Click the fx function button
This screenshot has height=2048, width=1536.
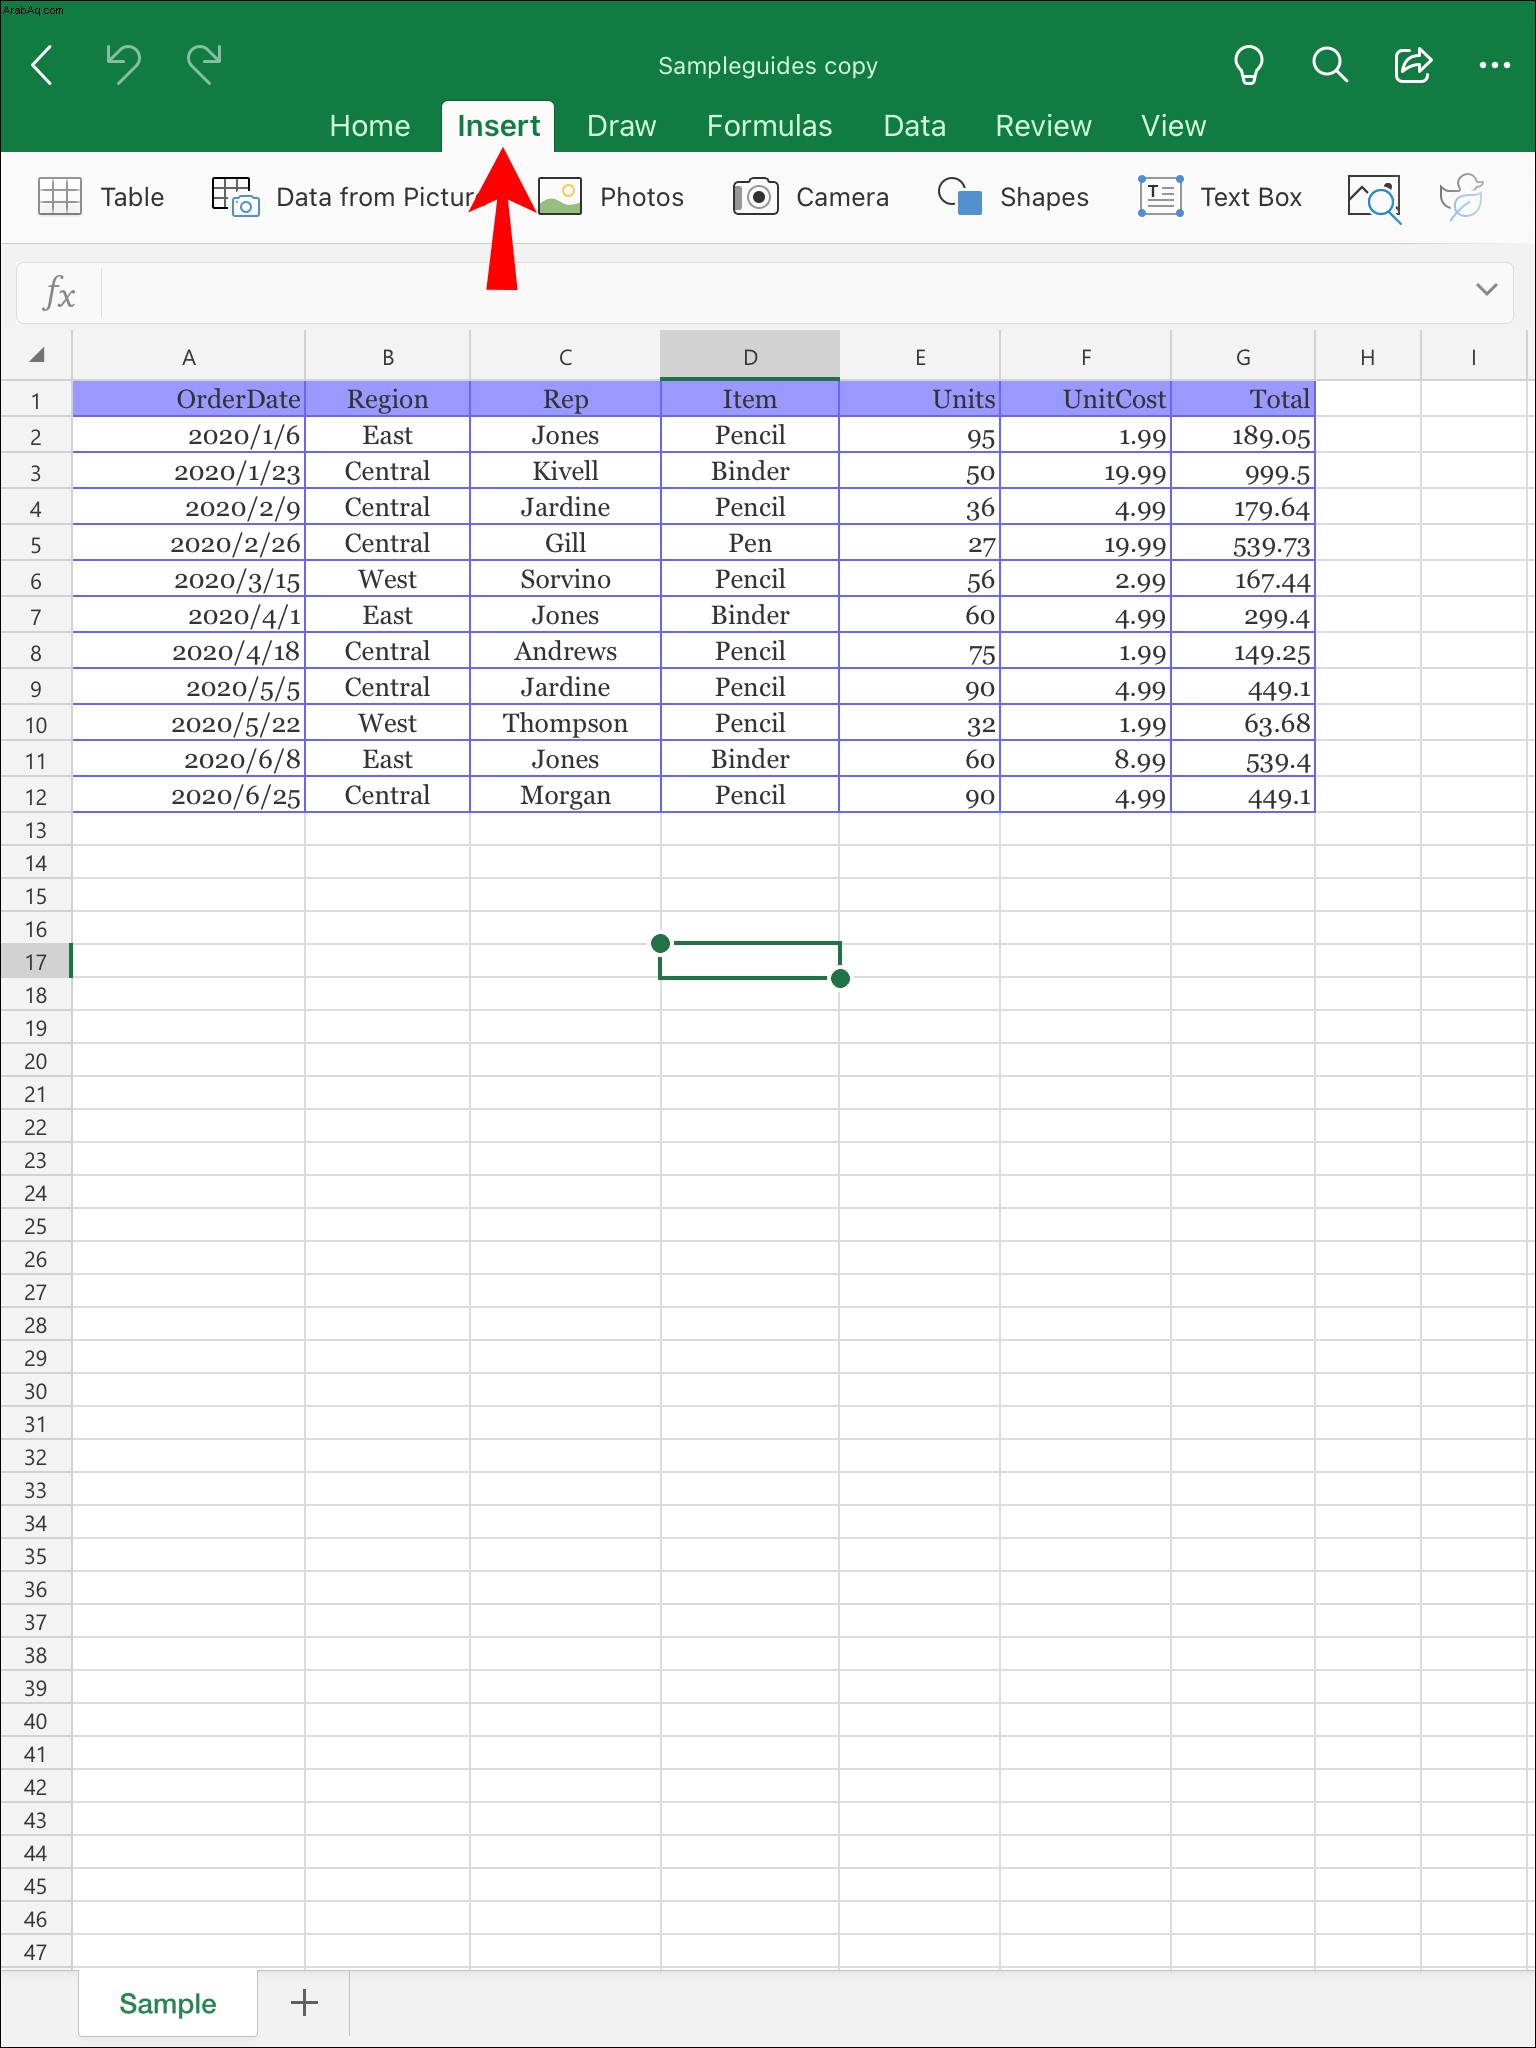click(59, 294)
